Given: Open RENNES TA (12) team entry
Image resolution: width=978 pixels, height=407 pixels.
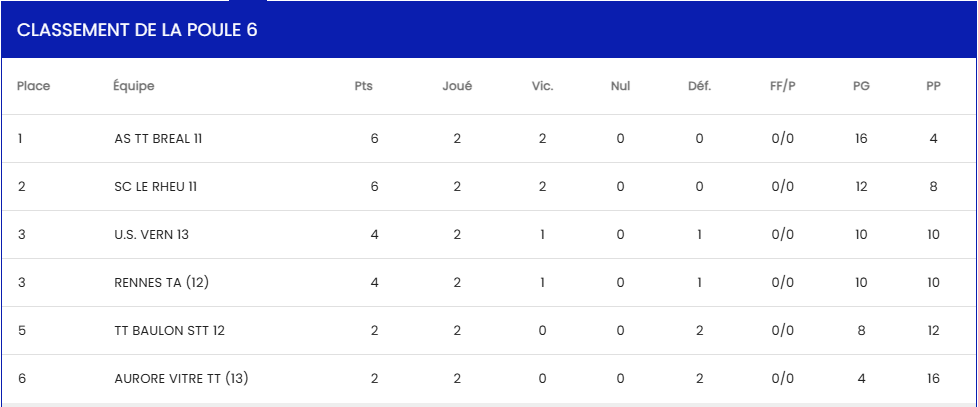Looking at the screenshot, I should (162, 282).
